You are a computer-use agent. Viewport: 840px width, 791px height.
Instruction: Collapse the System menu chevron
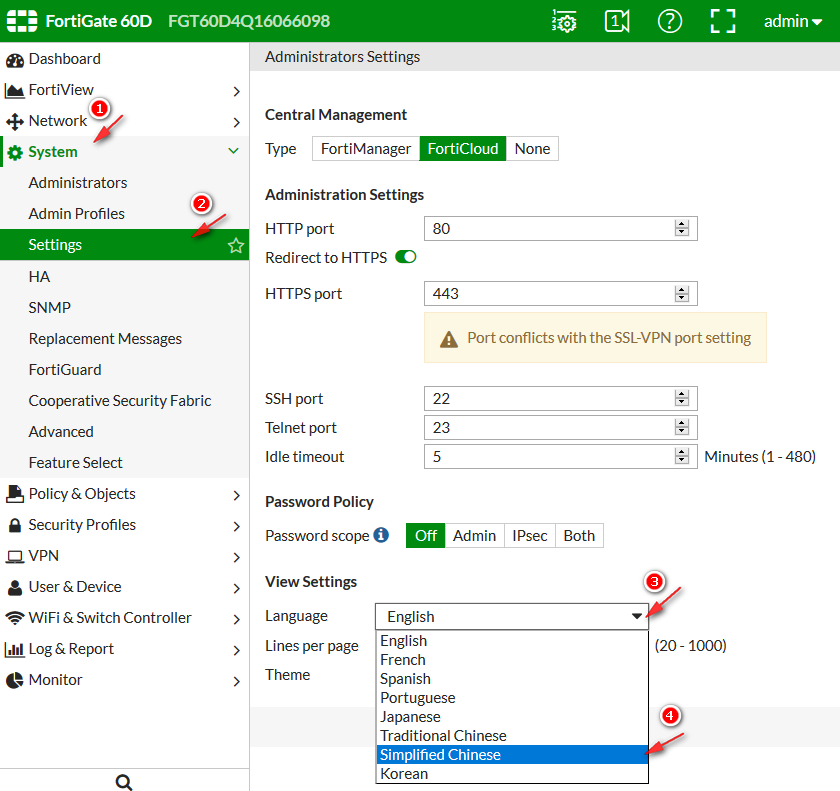point(234,151)
